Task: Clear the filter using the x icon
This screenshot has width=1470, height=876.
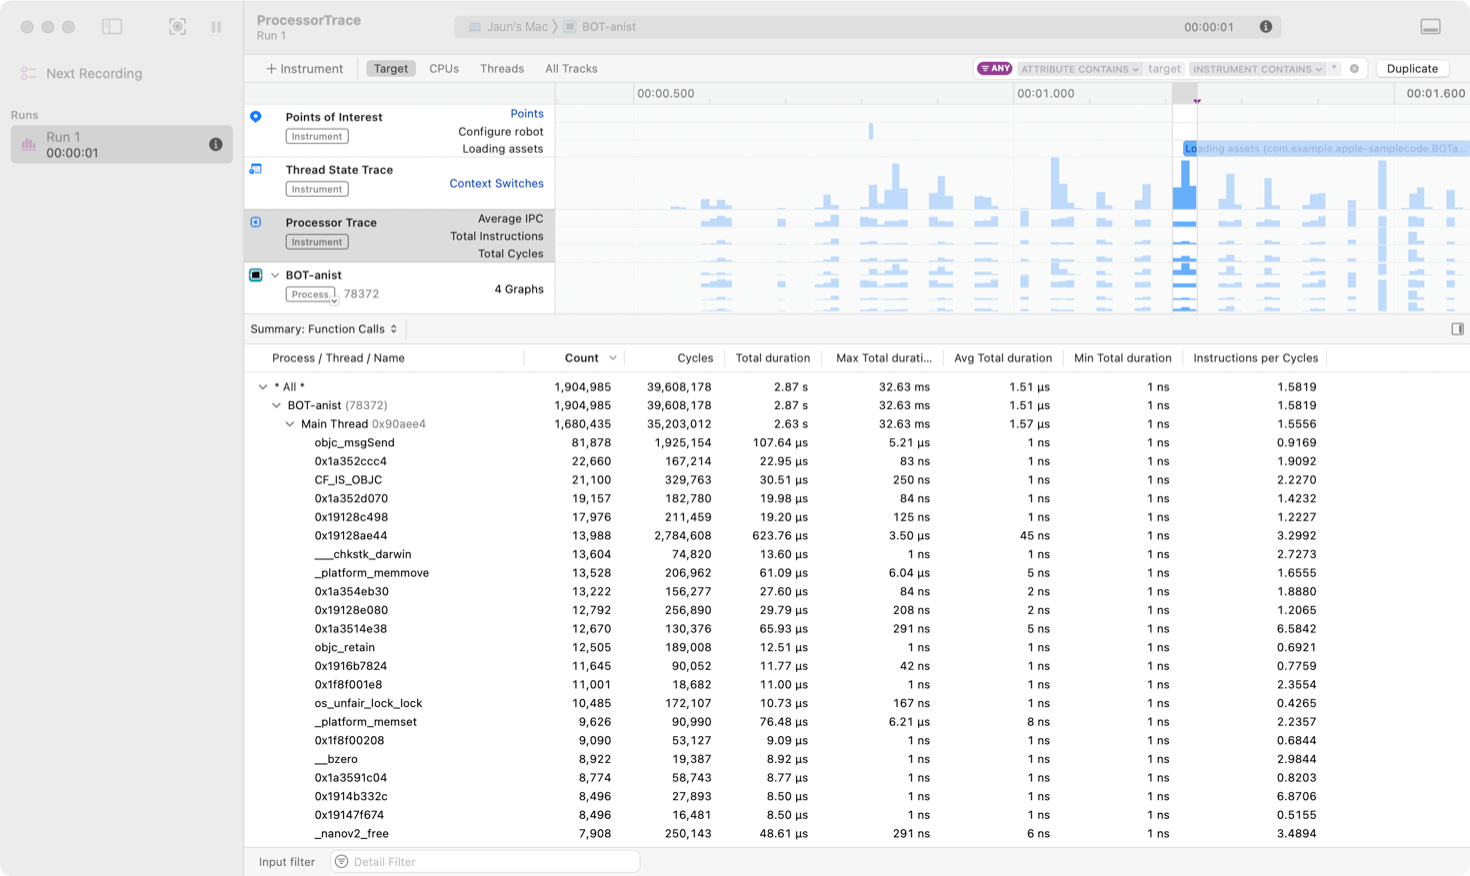Action: click(1355, 68)
